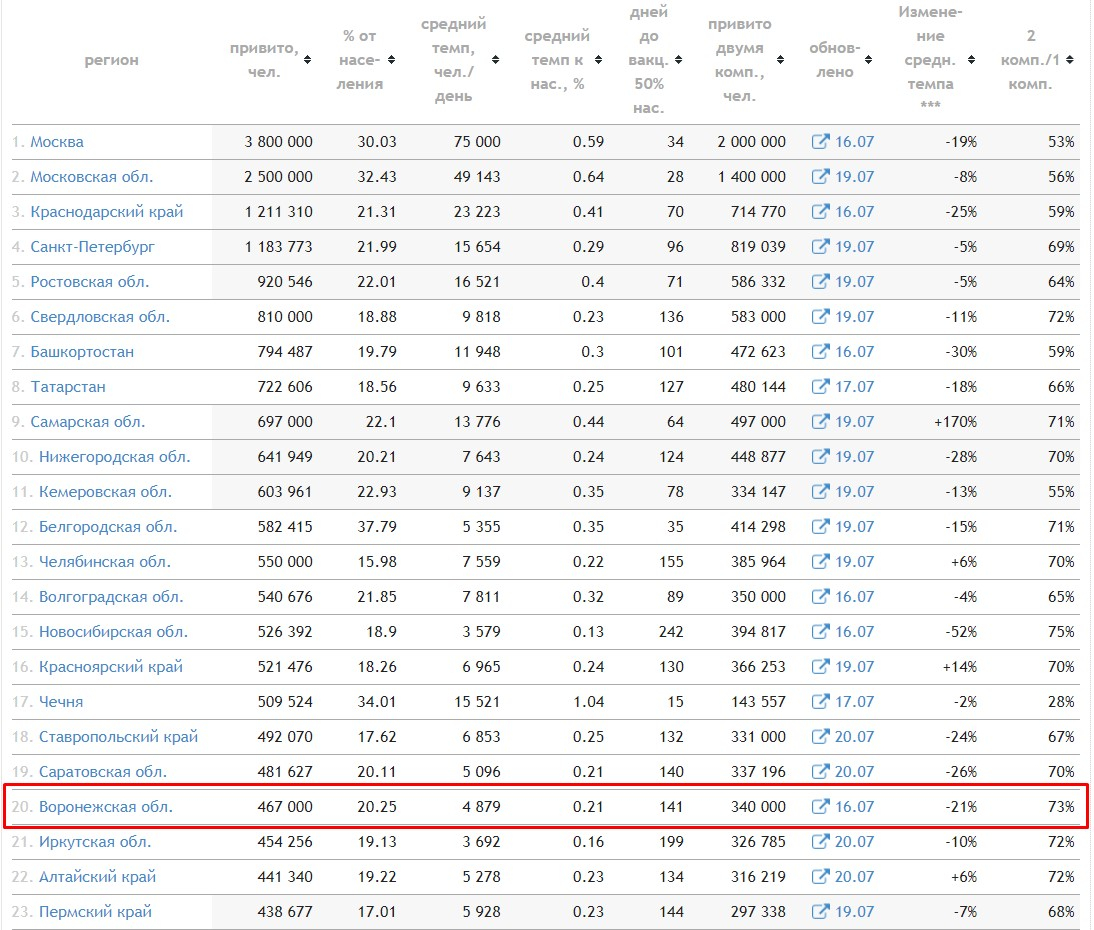1094x930 pixels.
Task: Sort by средний темп, чел./день arrows
Action: coord(495,60)
